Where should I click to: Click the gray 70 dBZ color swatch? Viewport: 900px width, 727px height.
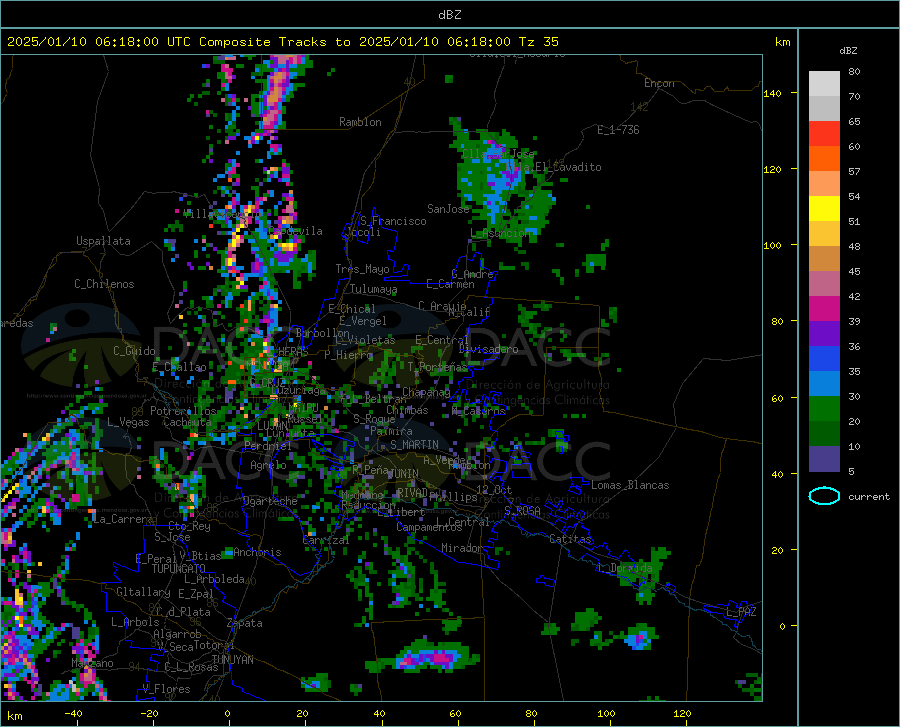click(x=824, y=108)
